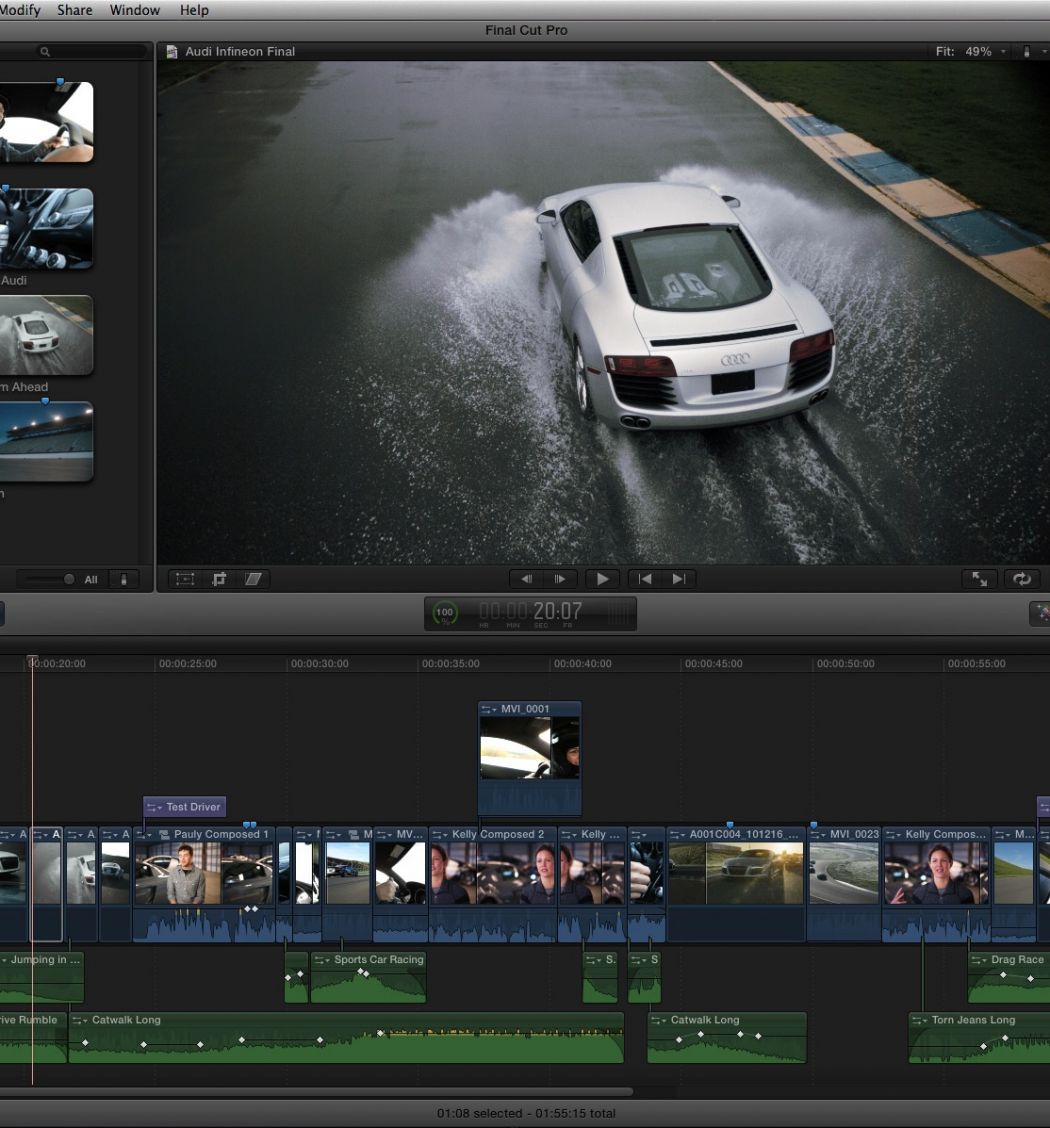This screenshot has width=1050, height=1128.
Task: Open the Share menu
Action: tap(74, 10)
